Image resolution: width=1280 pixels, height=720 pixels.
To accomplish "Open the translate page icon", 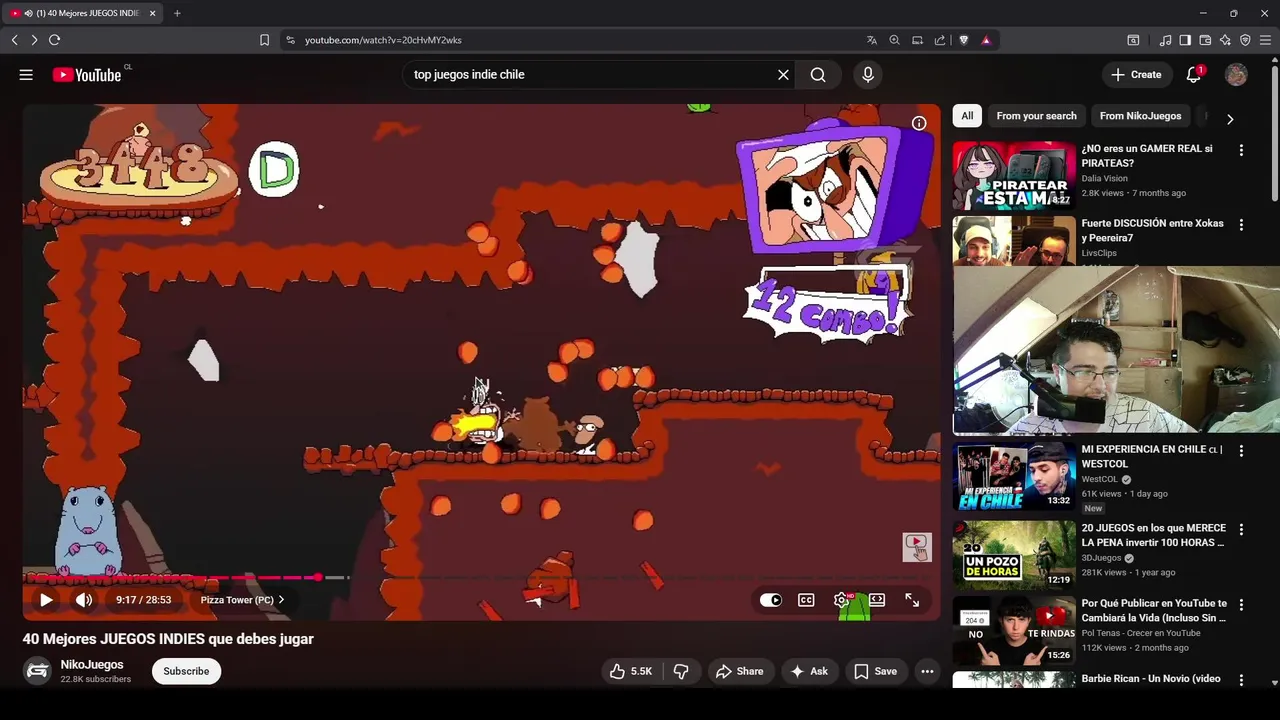I will tap(872, 40).
